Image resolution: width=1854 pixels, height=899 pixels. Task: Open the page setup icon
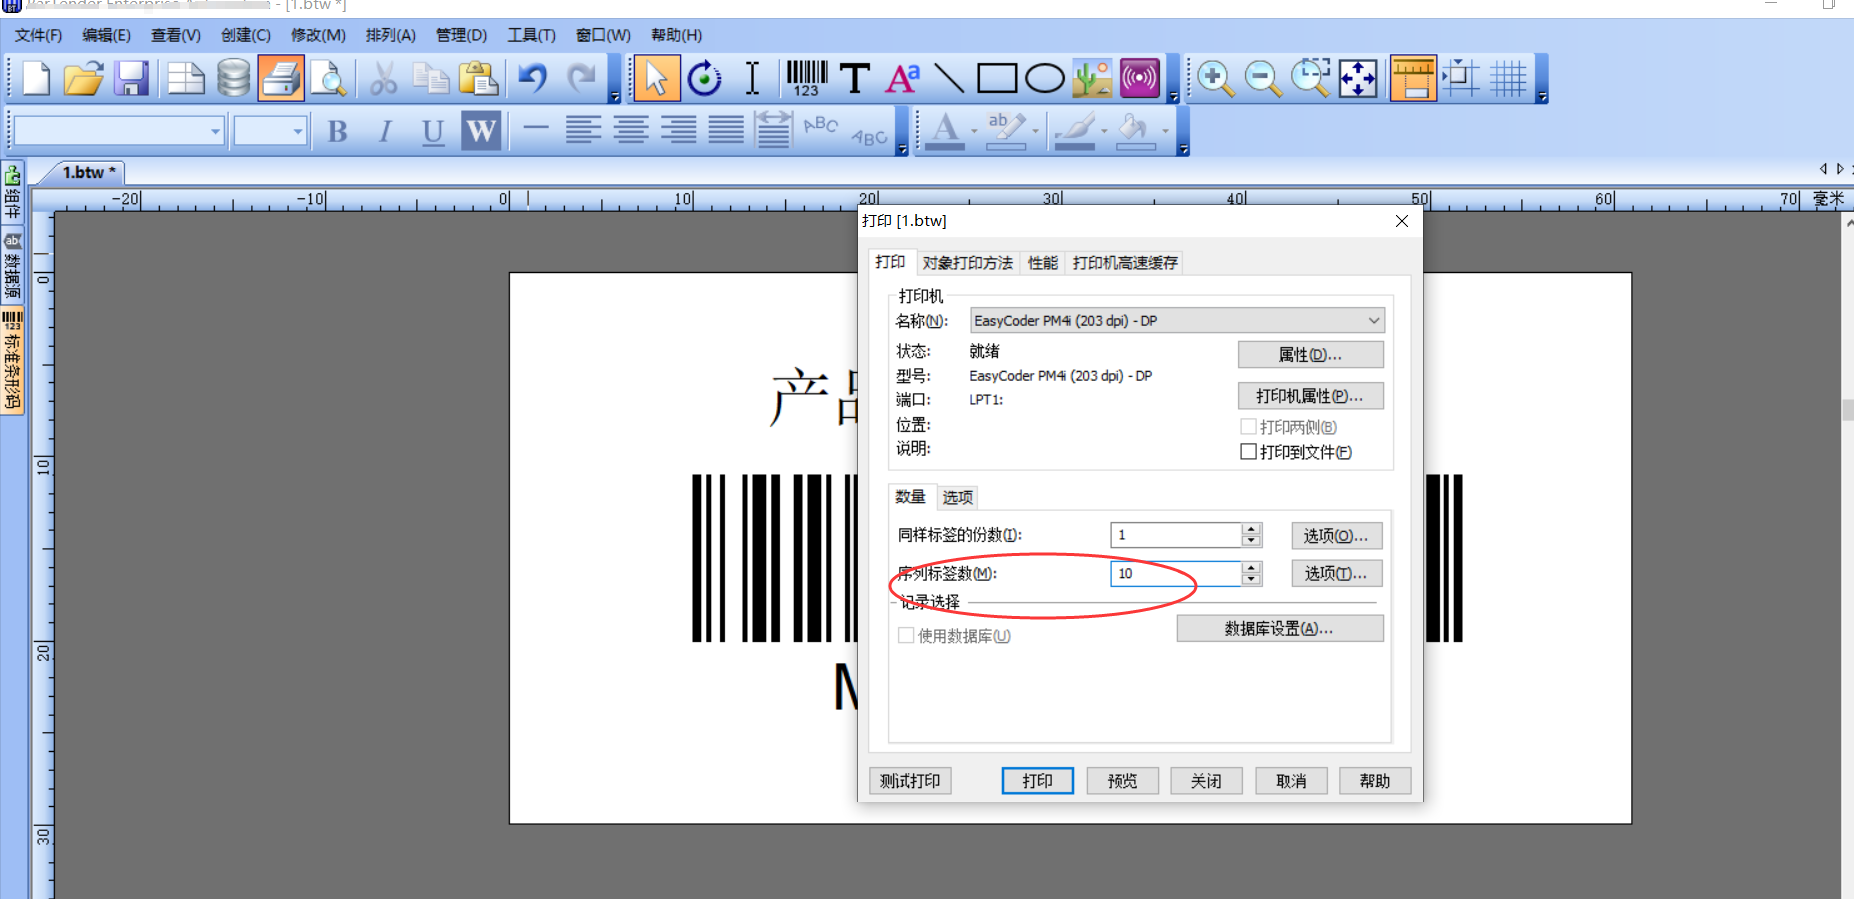[x=185, y=78]
